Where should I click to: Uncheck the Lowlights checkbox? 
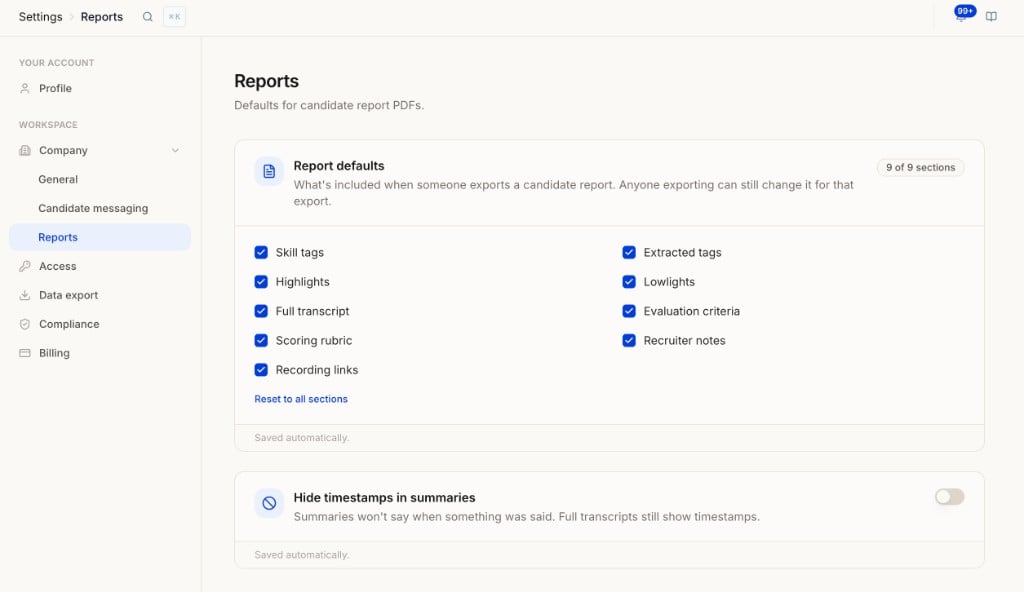(629, 282)
